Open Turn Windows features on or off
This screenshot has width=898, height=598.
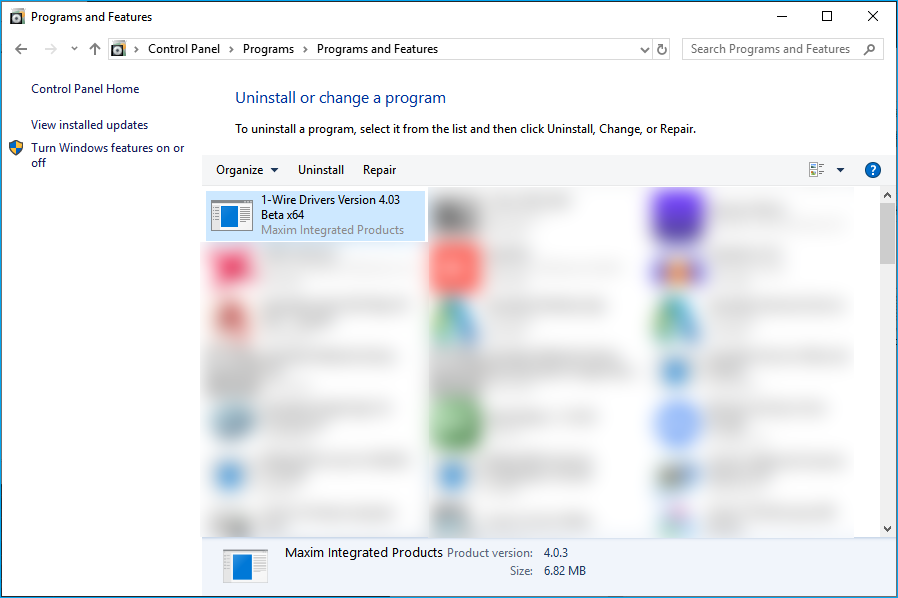click(108, 155)
